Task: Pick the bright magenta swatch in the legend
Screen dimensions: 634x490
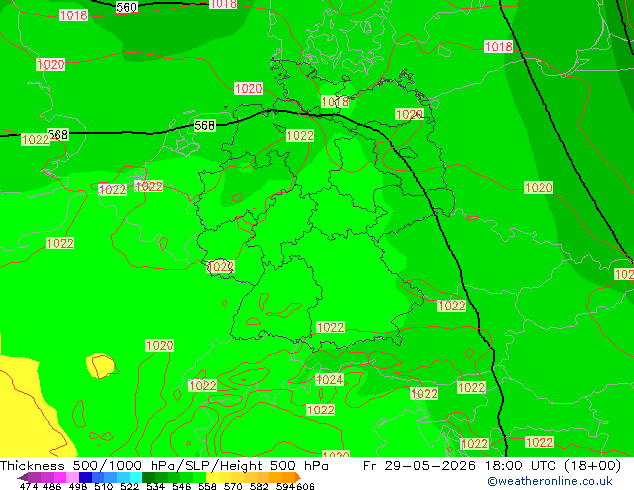Action: coord(60,477)
